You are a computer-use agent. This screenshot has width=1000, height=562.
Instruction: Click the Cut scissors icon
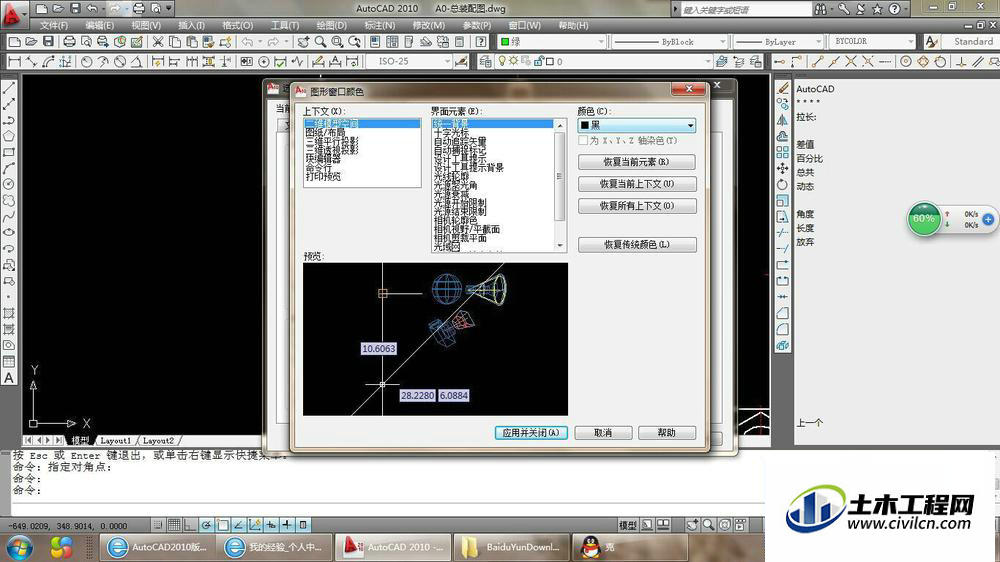(157, 41)
